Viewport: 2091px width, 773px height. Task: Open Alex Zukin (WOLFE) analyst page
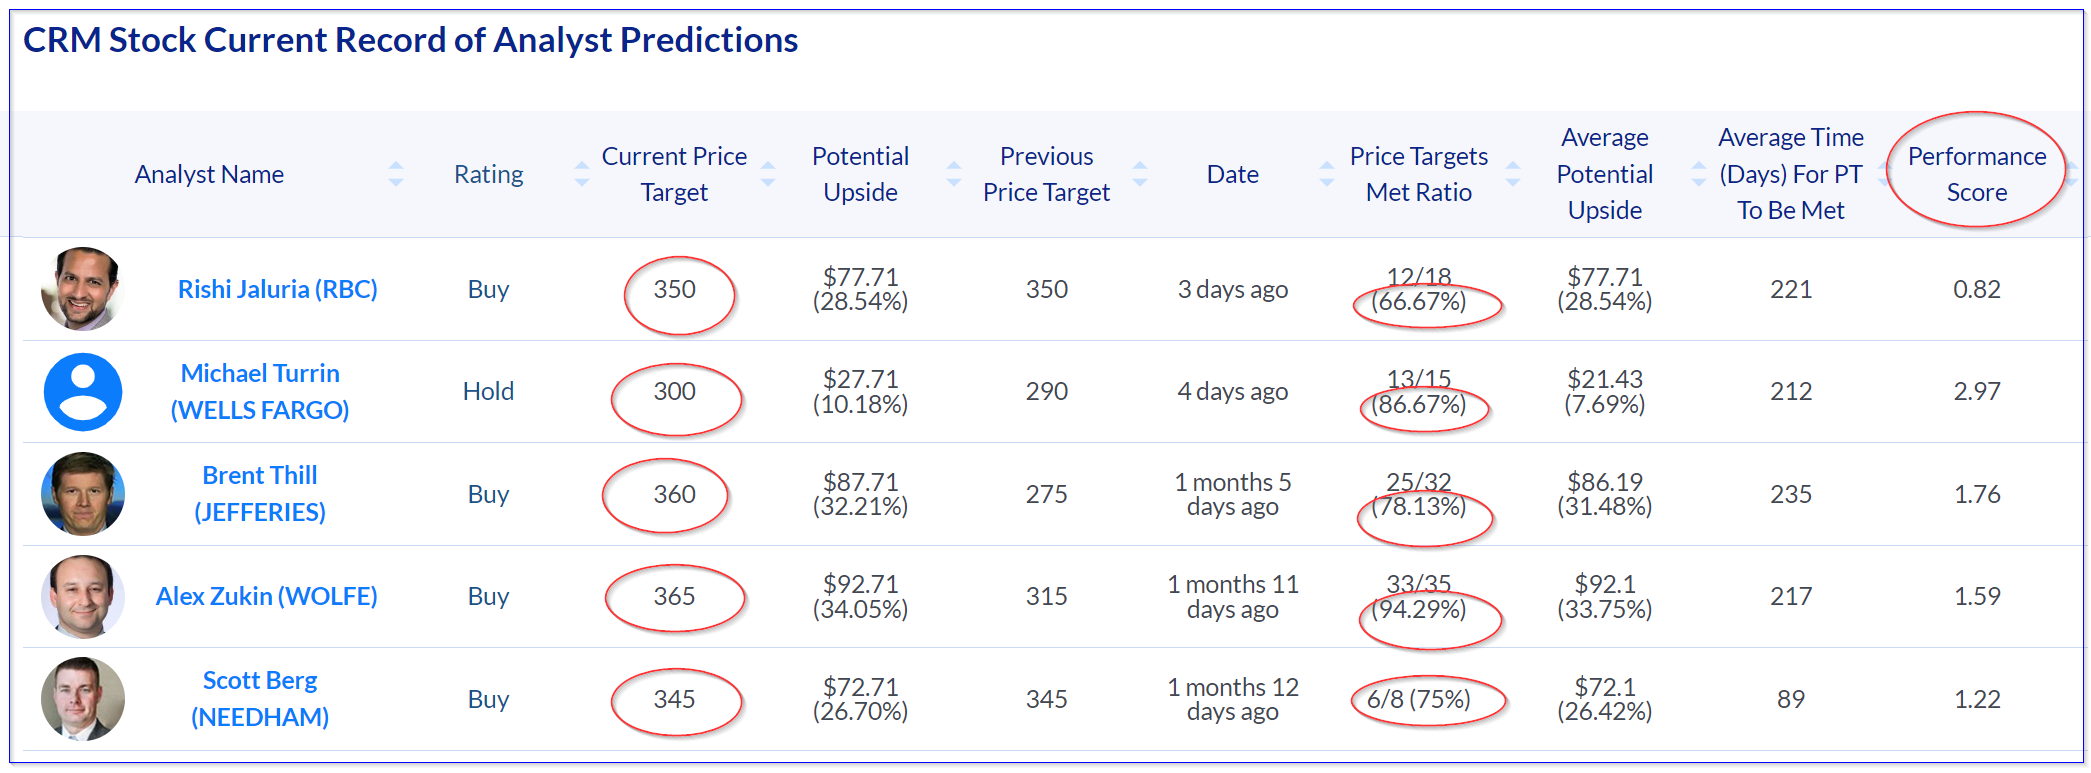coord(266,596)
